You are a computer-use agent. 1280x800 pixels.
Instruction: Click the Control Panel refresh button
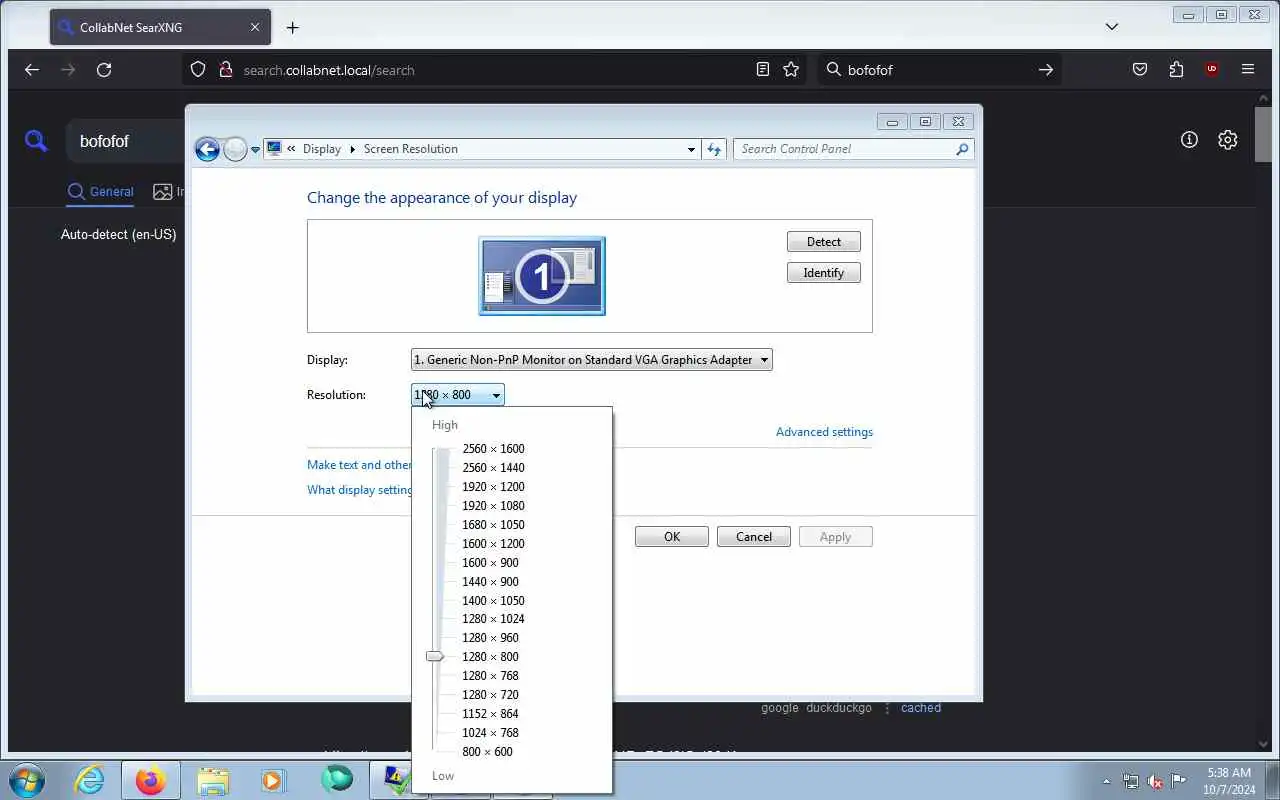click(714, 149)
